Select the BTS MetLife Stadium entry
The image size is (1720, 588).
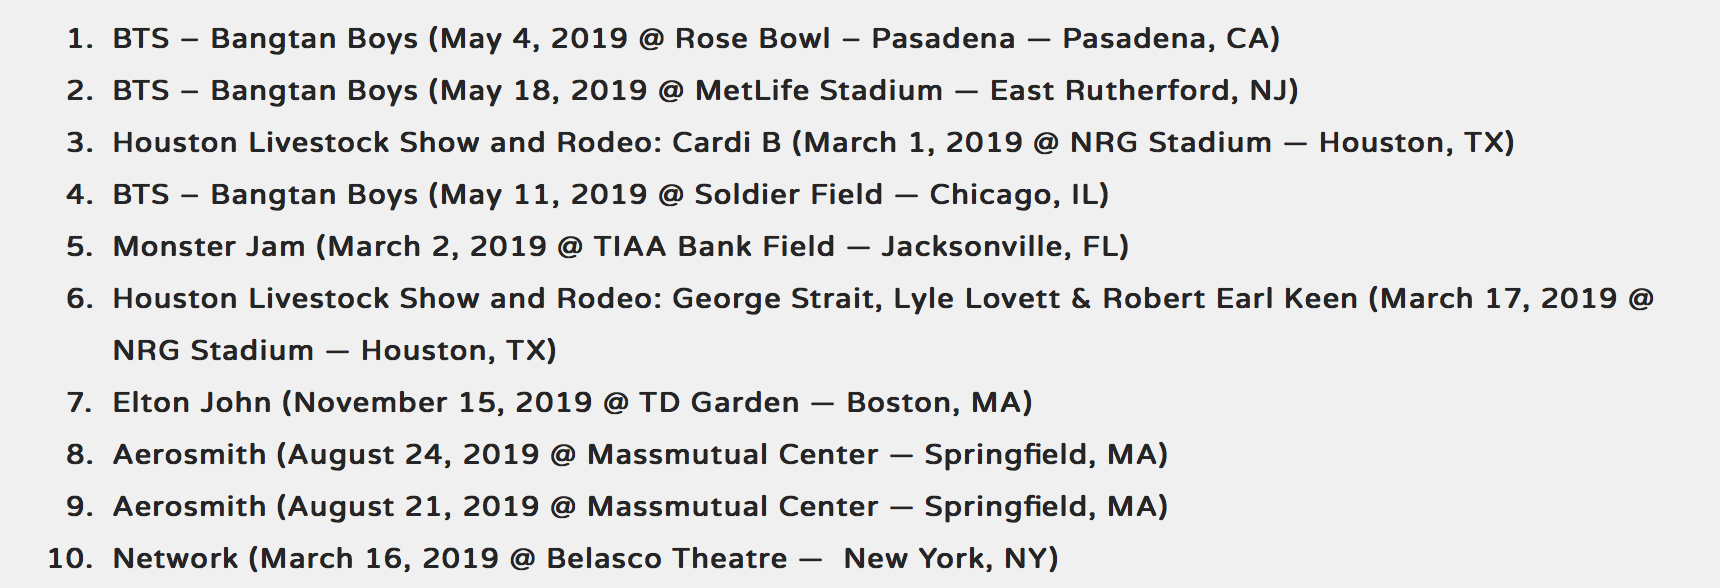[705, 91]
